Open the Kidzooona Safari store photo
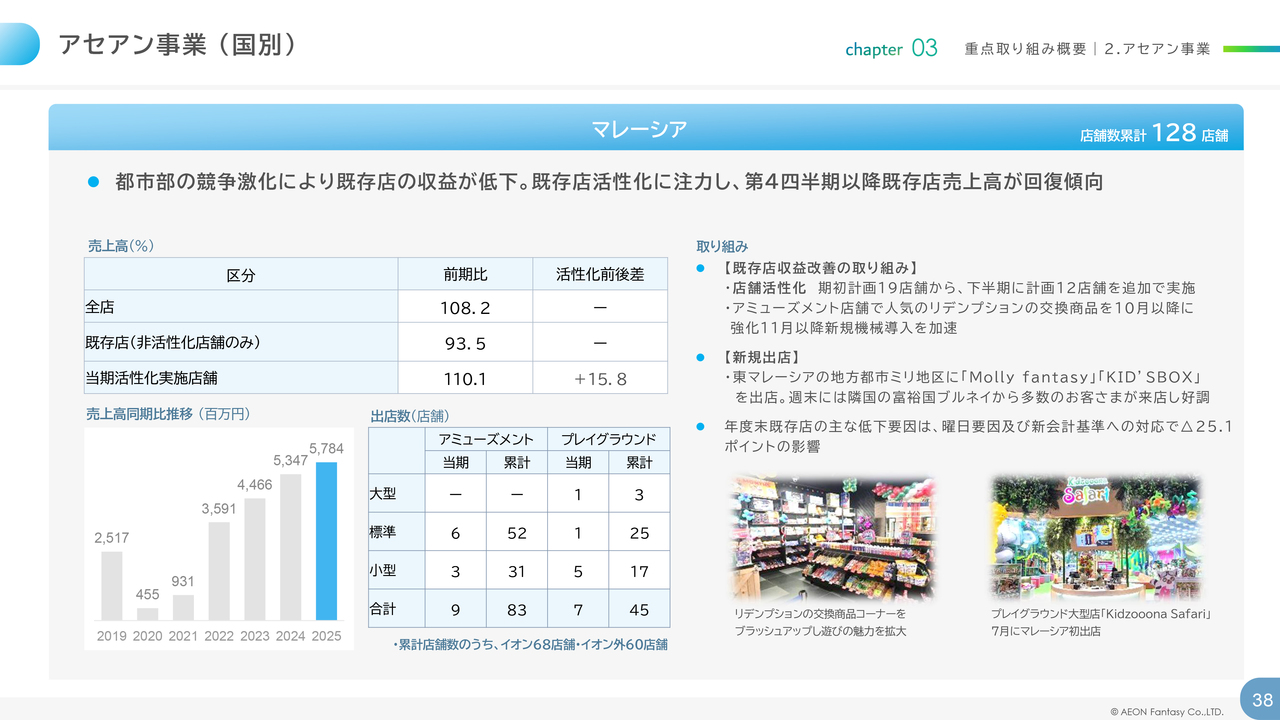Viewport: 1280px width, 720px height. [1096, 537]
